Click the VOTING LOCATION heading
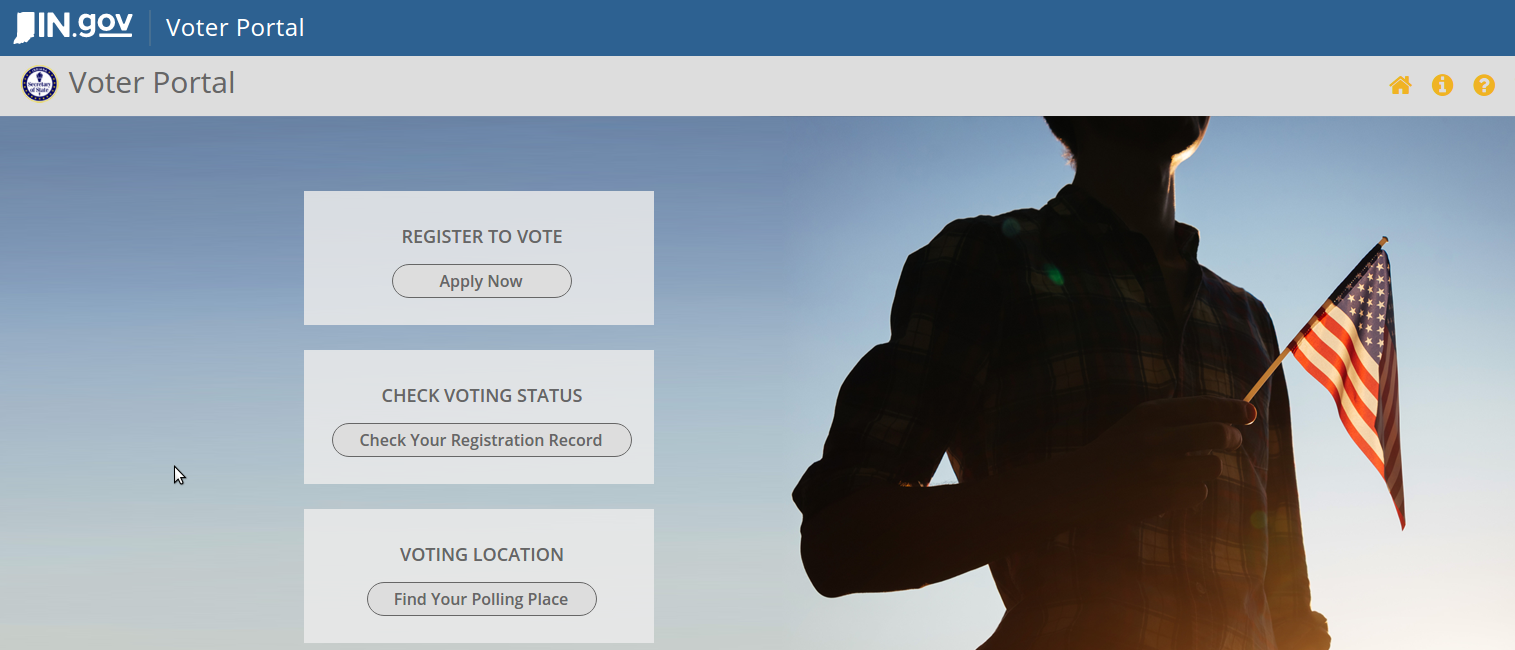Screen dimensions: 1515x650 point(482,555)
